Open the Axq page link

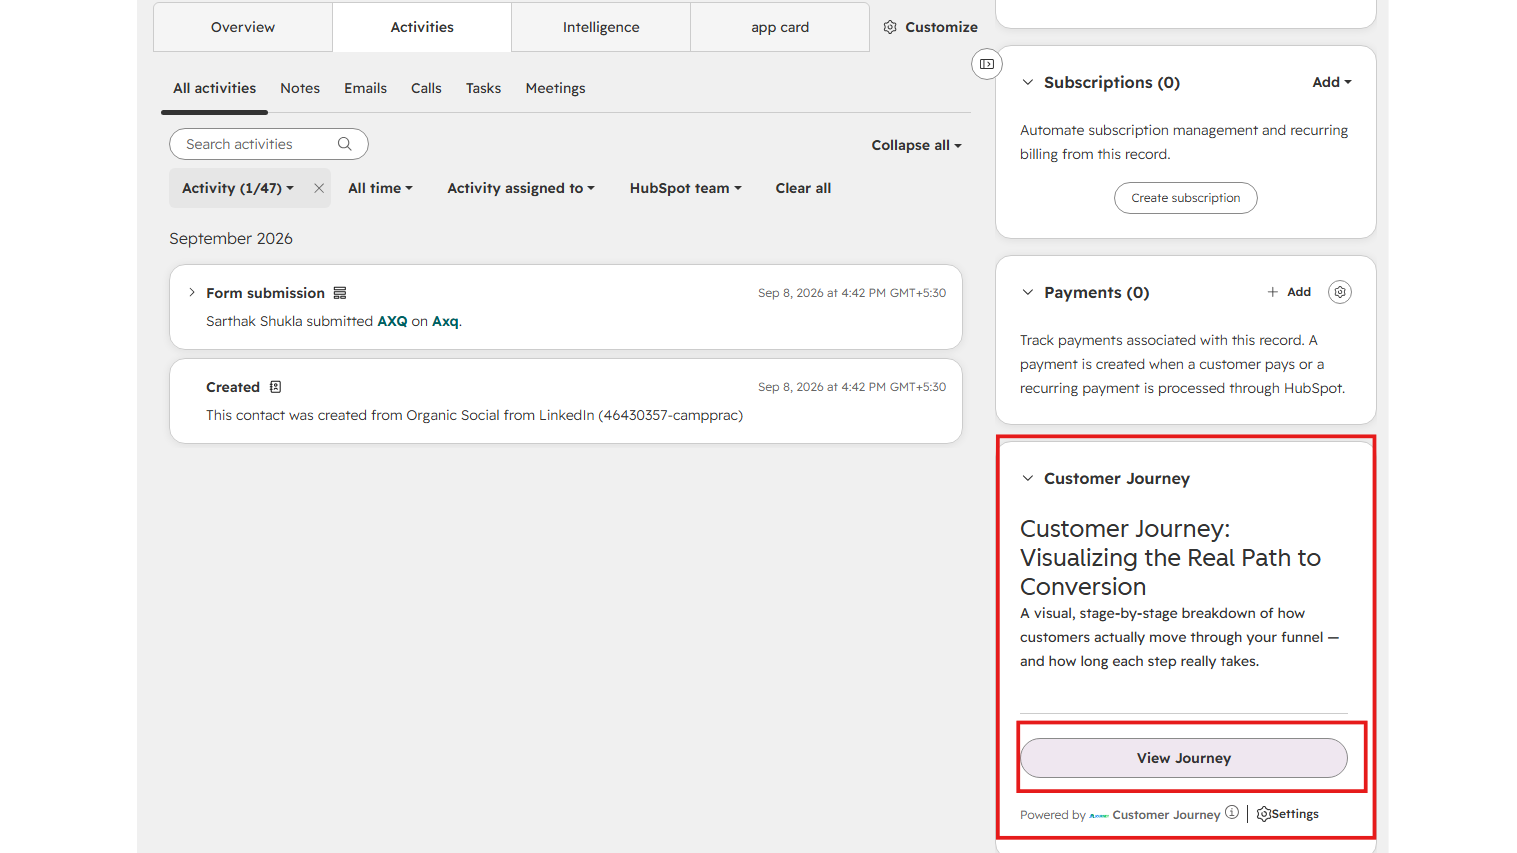(x=445, y=321)
